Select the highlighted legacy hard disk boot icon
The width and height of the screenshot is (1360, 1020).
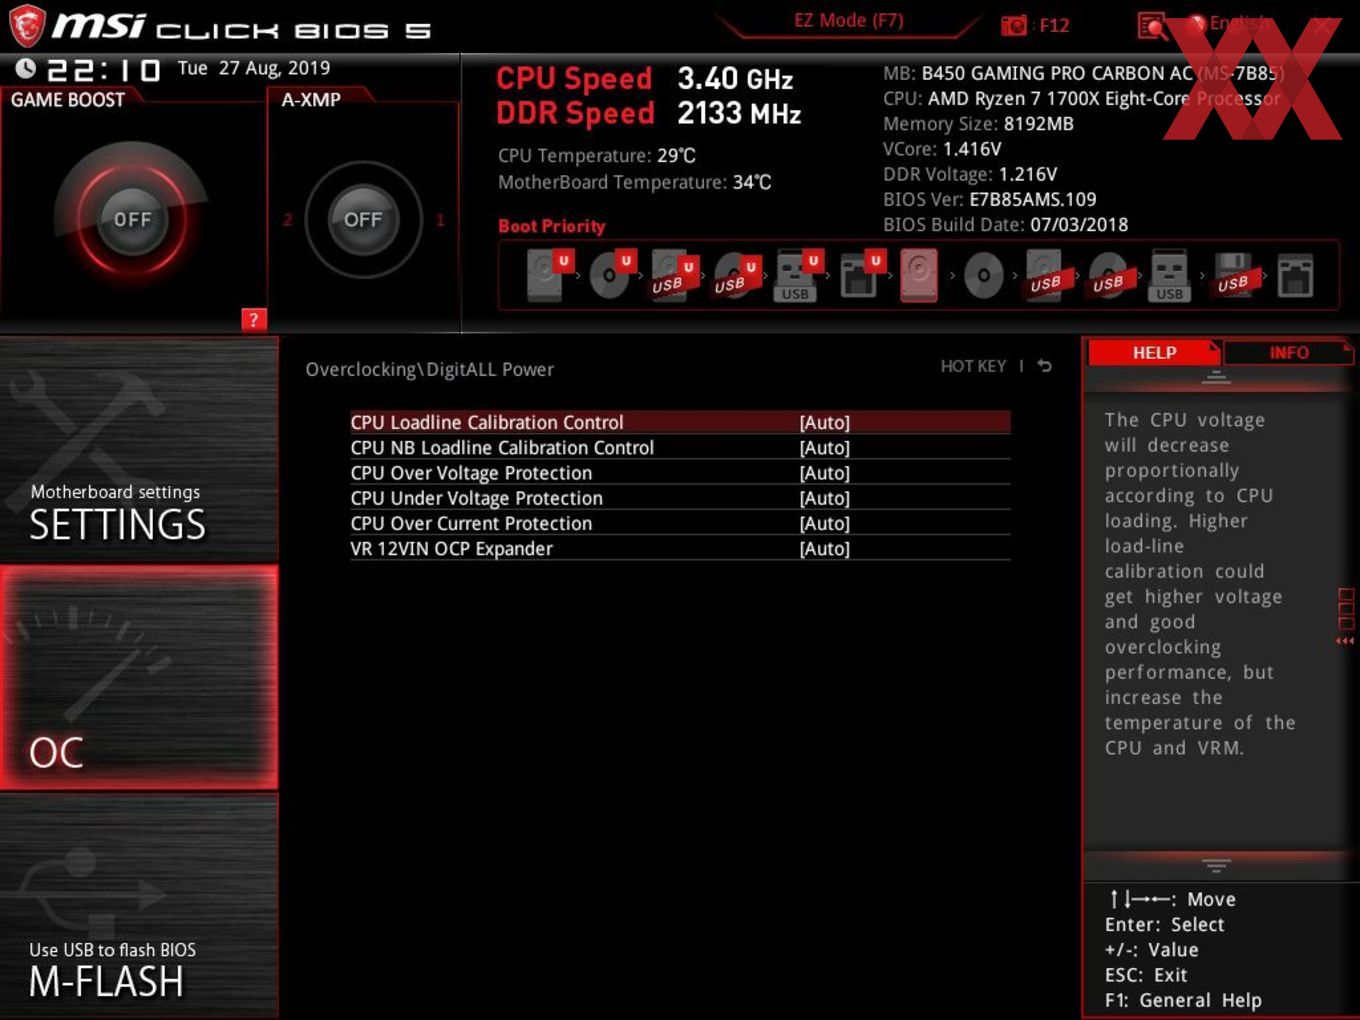click(919, 276)
